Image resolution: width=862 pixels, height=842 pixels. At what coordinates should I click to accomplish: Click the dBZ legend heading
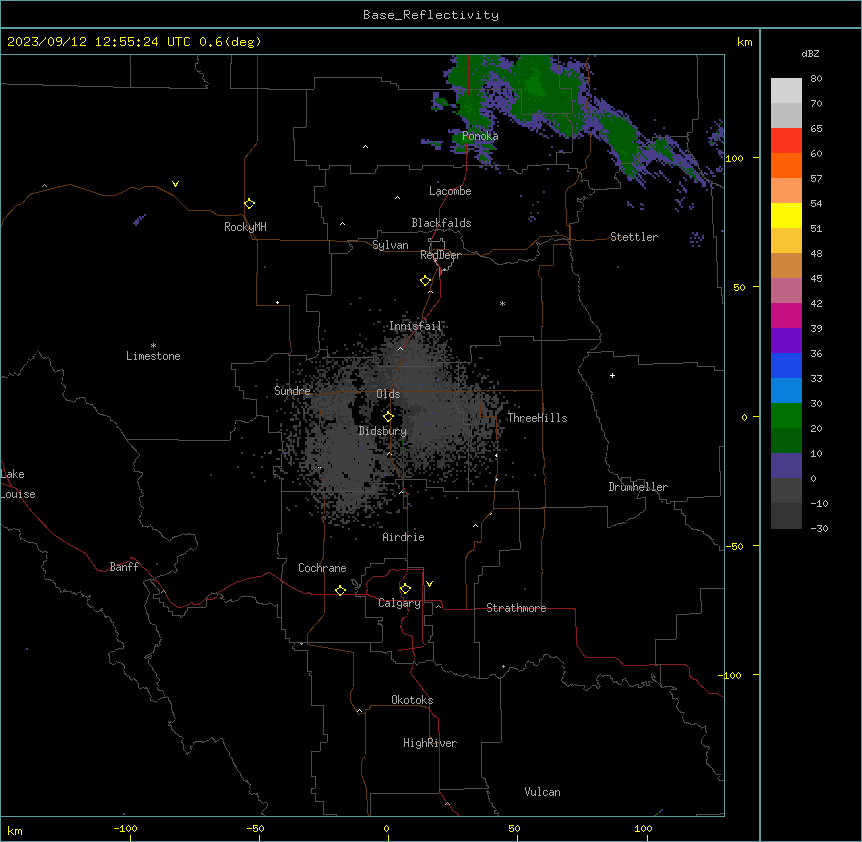(810, 53)
